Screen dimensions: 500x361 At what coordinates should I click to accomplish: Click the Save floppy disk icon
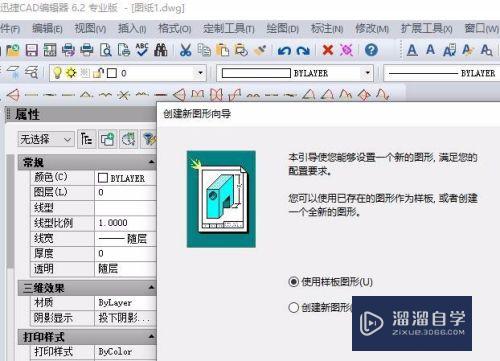(x=32, y=50)
